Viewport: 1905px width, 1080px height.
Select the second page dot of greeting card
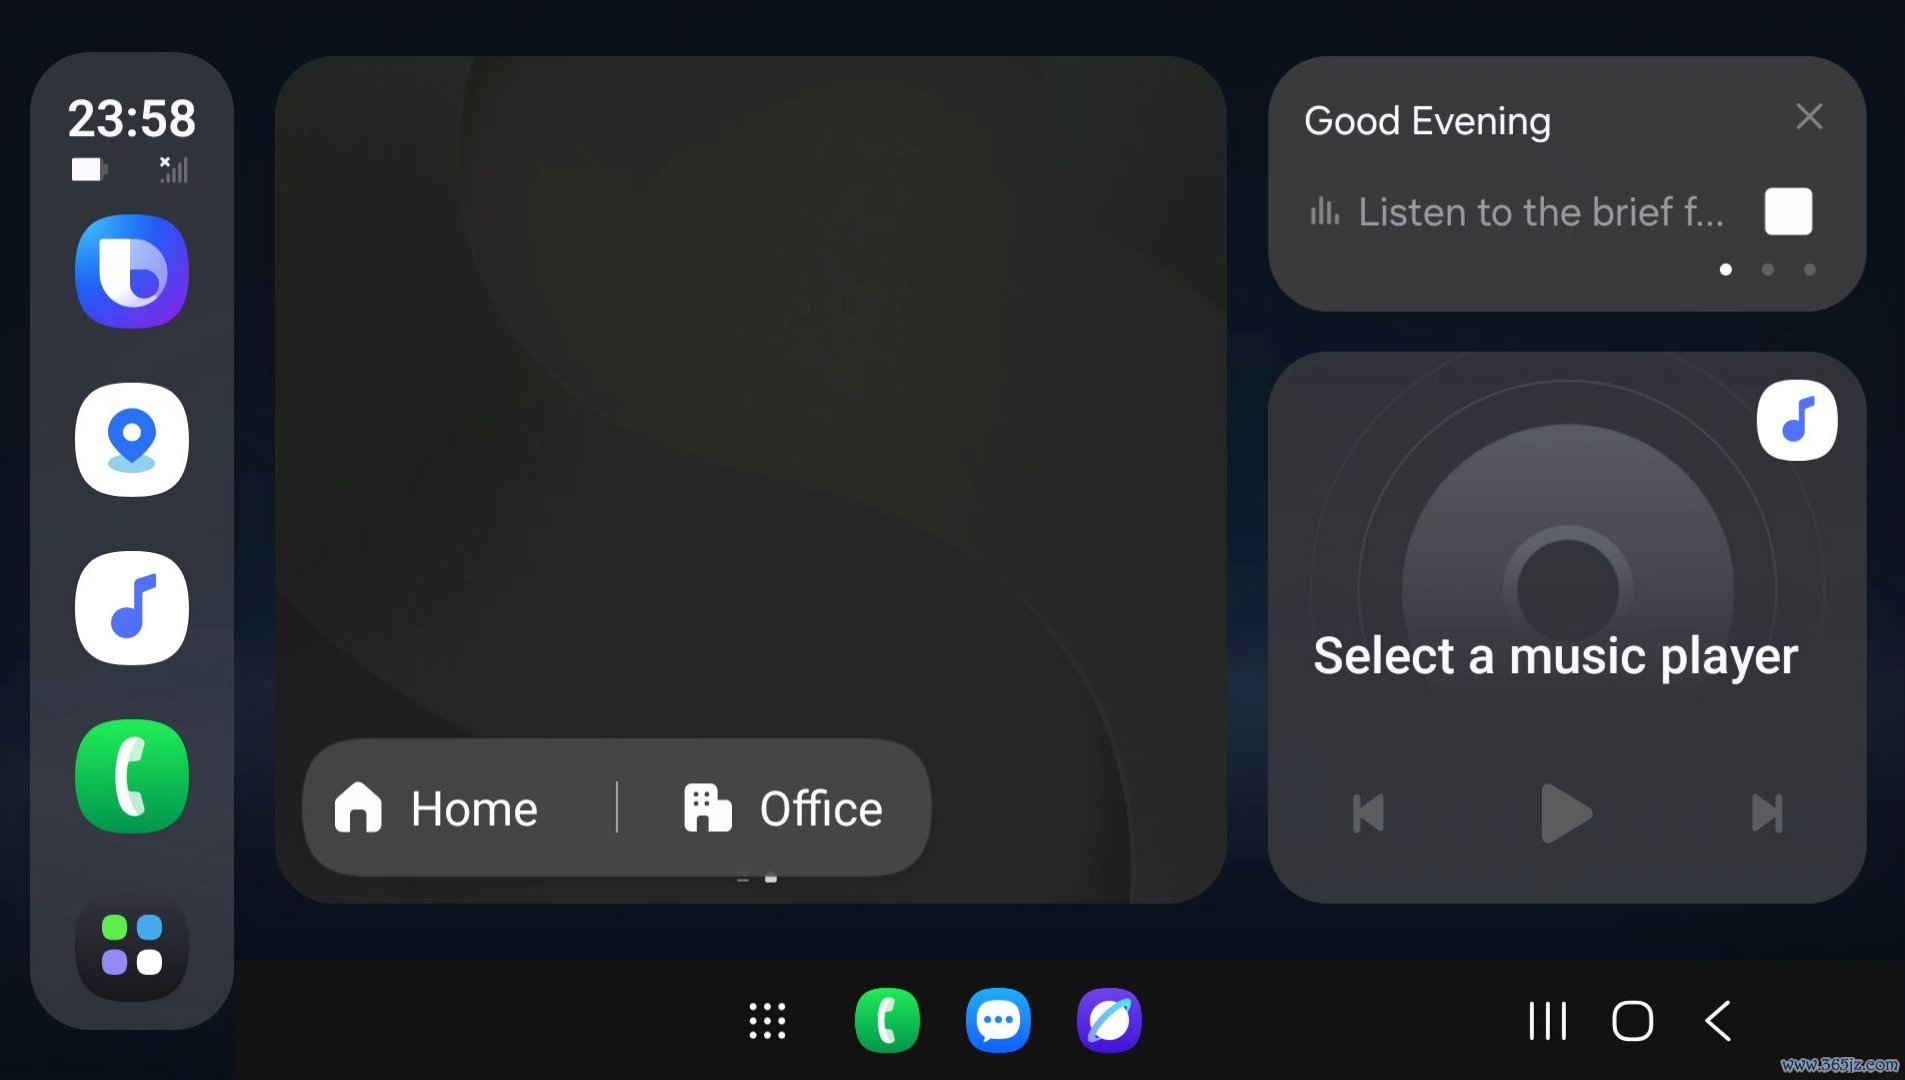1768,270
